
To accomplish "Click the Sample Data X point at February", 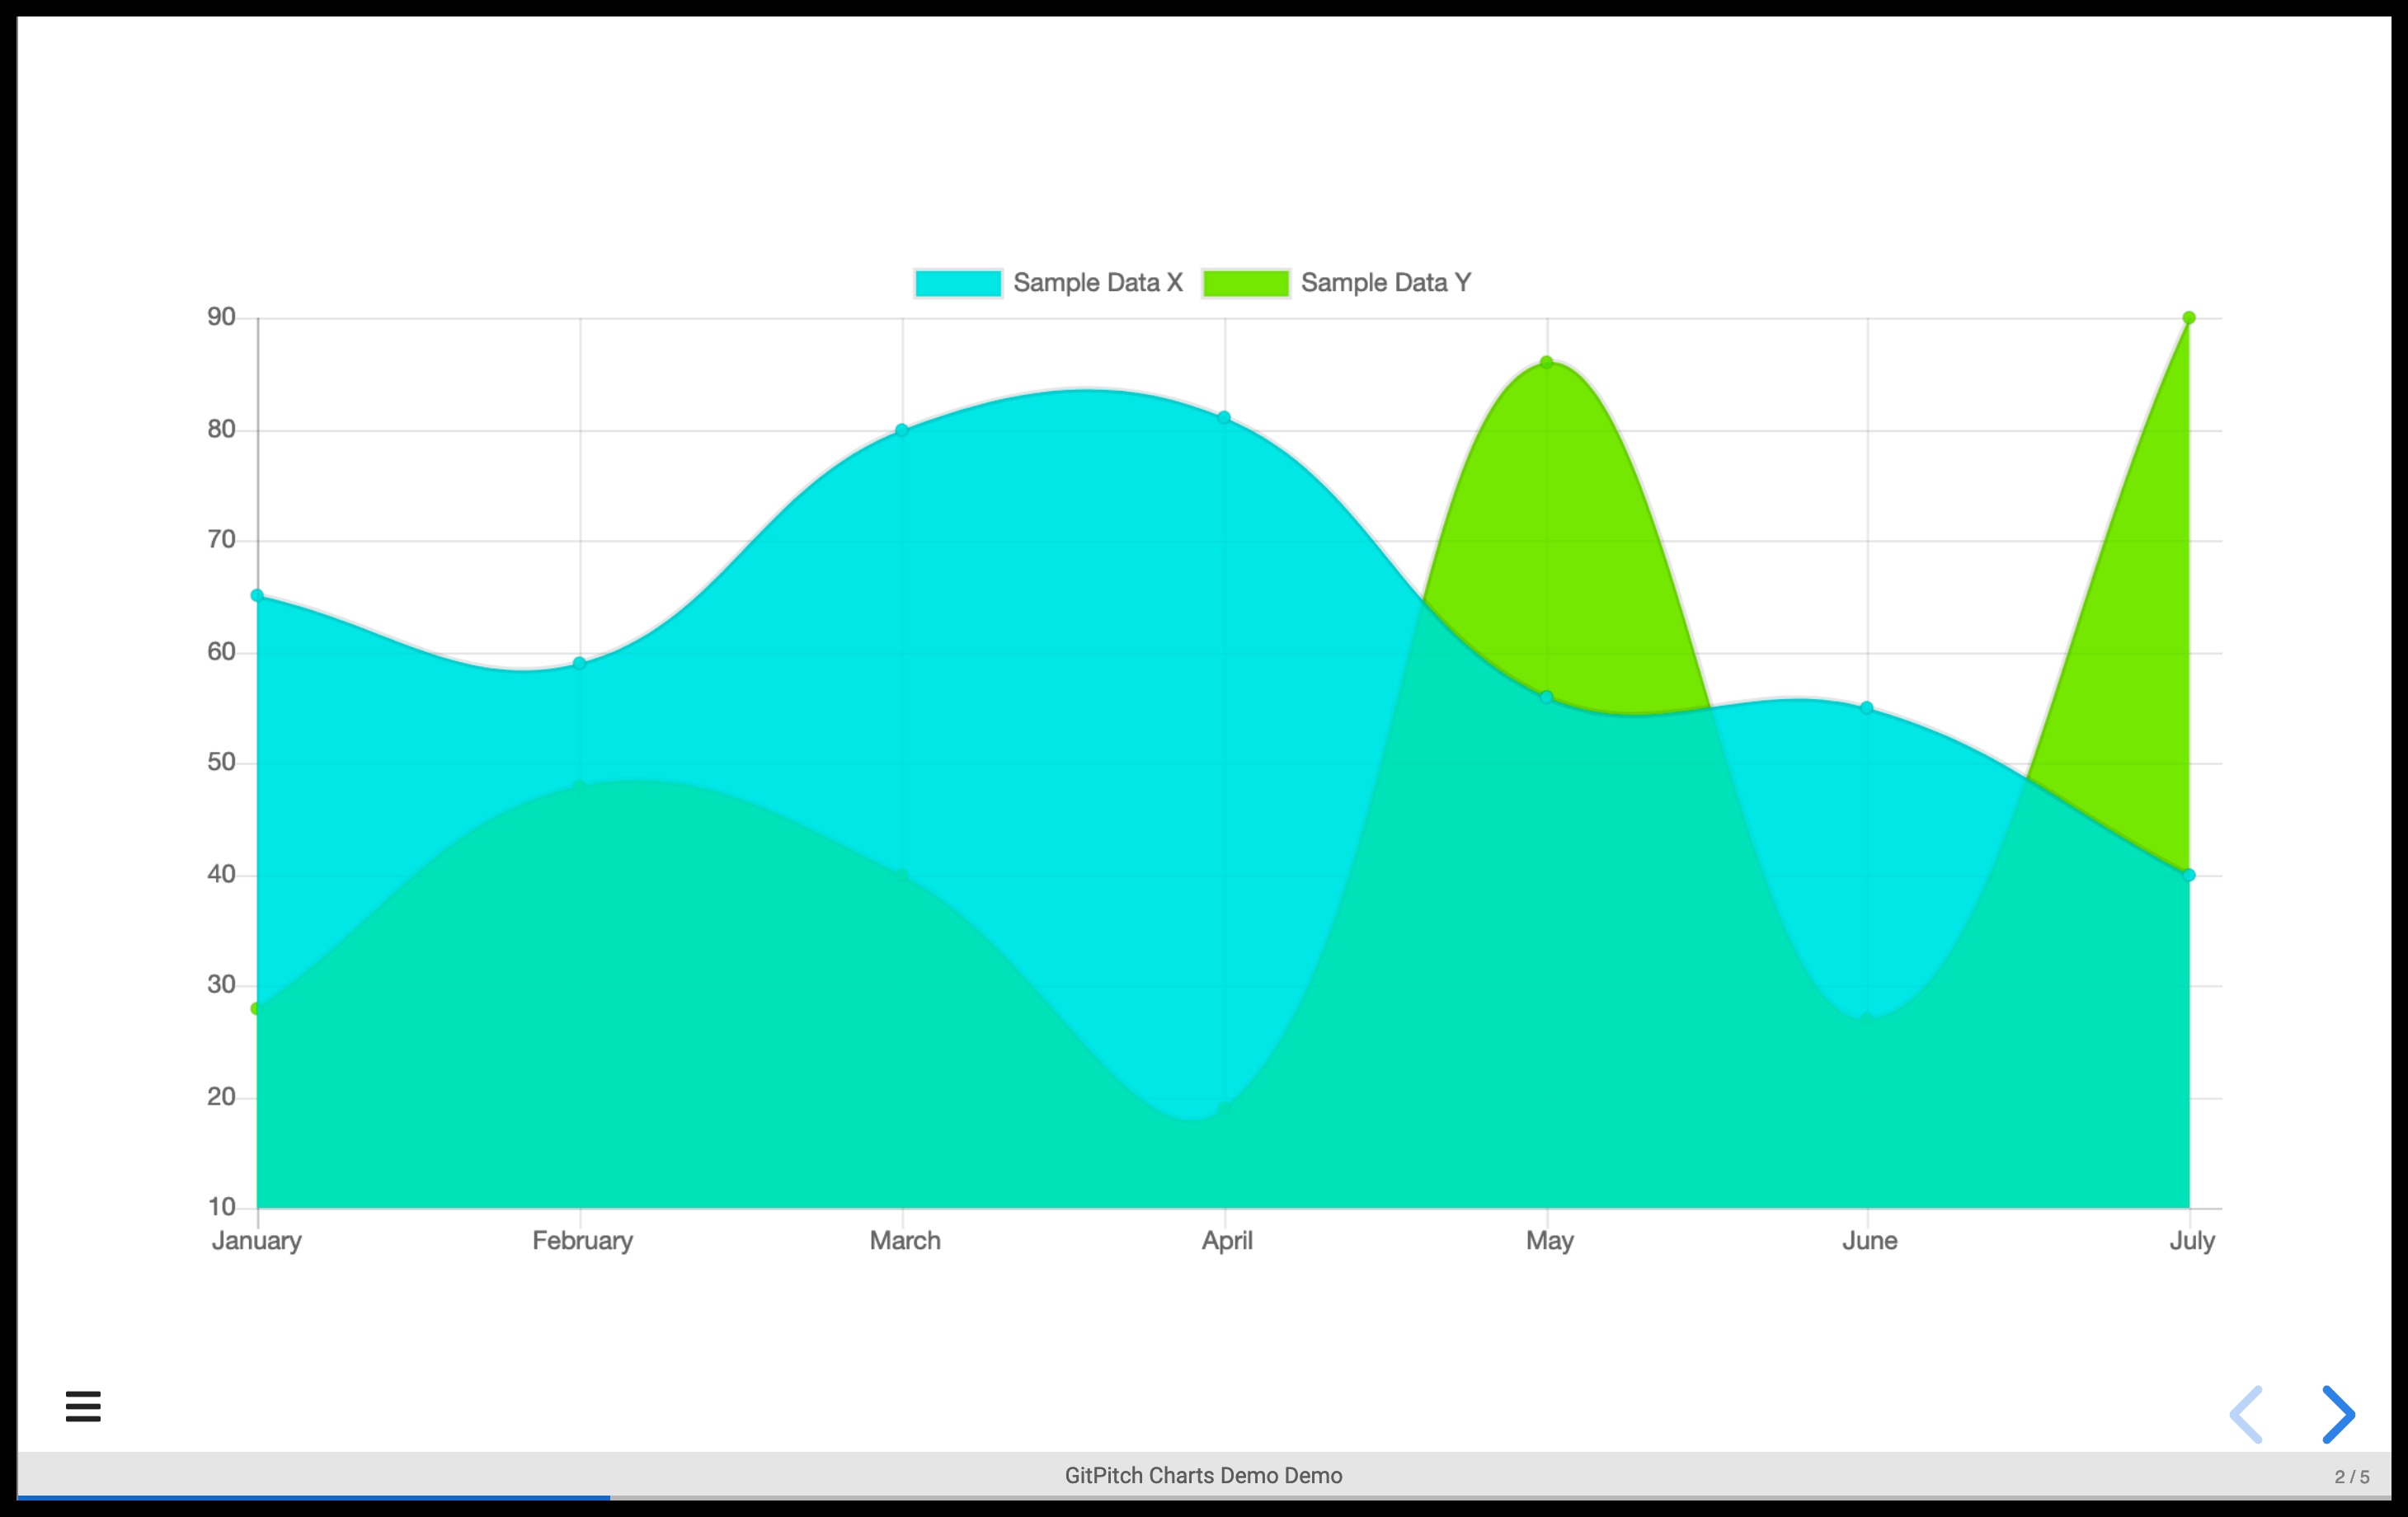I will click(579, 663).
